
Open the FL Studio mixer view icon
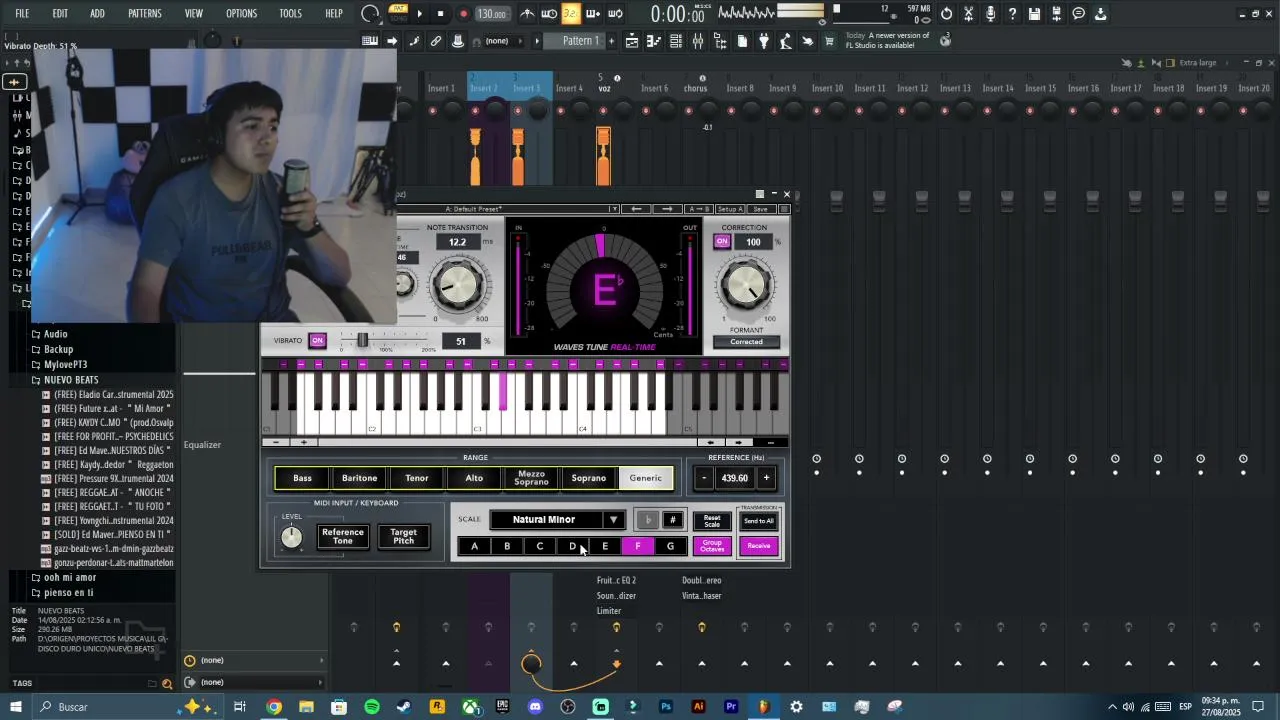coord(698,41)
